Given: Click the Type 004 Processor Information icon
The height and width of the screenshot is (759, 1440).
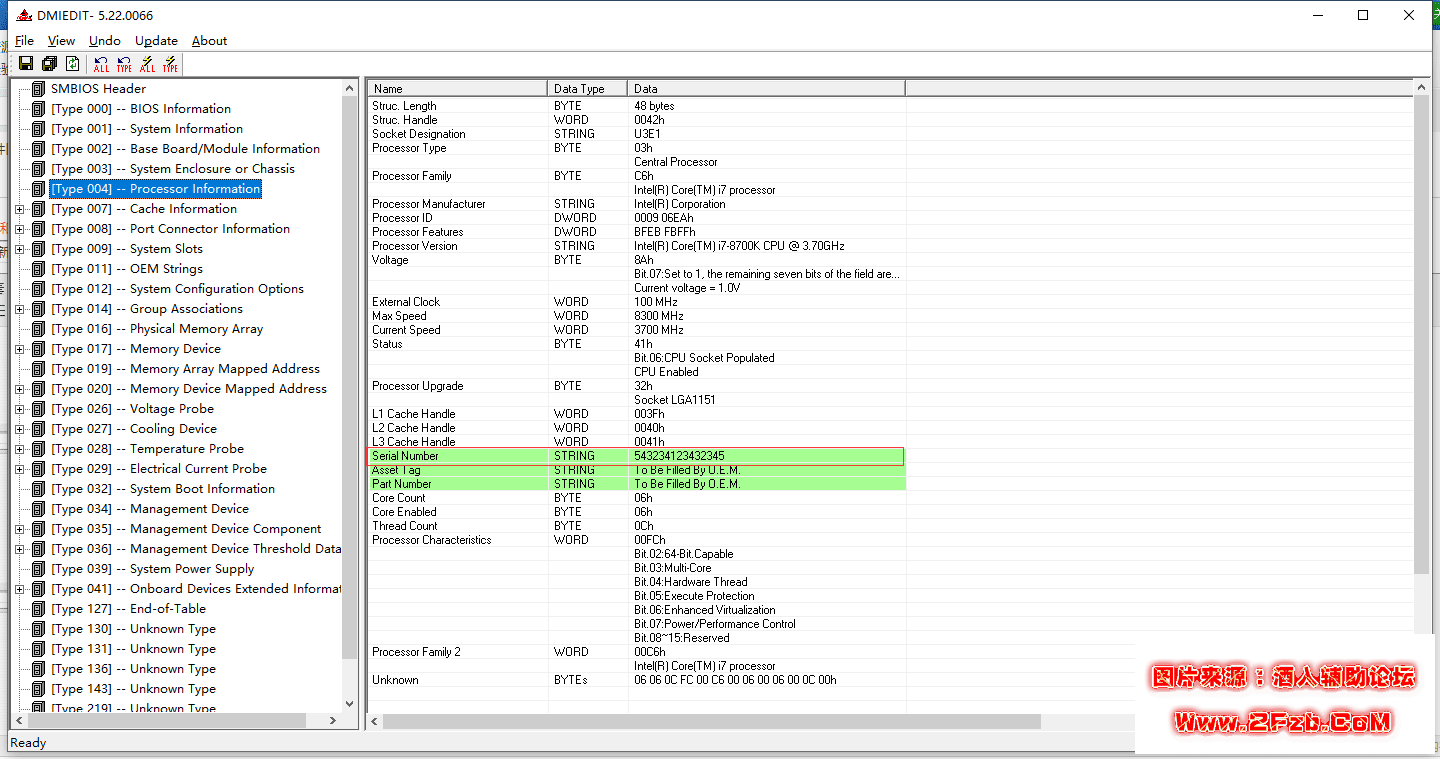Looking at the screenshot, I should click(x=39, y=189).
